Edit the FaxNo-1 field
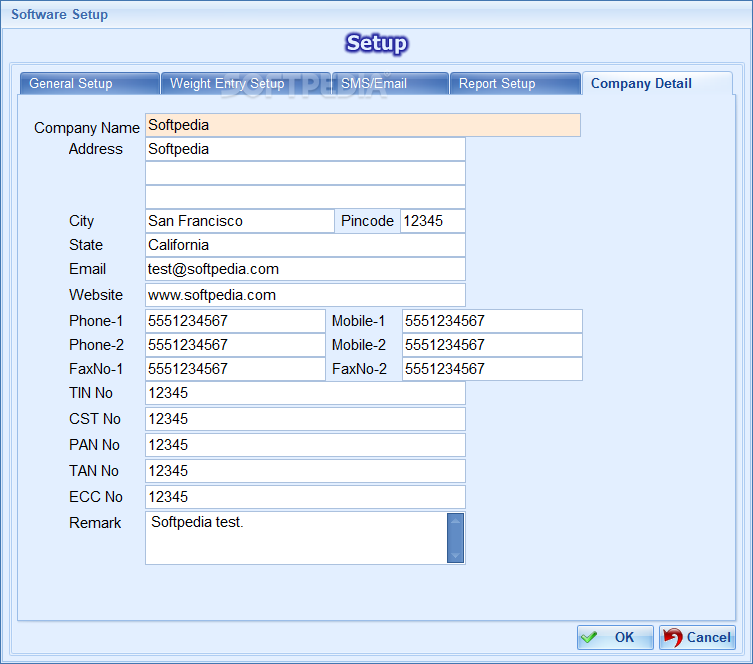 (x=235, y=369)
